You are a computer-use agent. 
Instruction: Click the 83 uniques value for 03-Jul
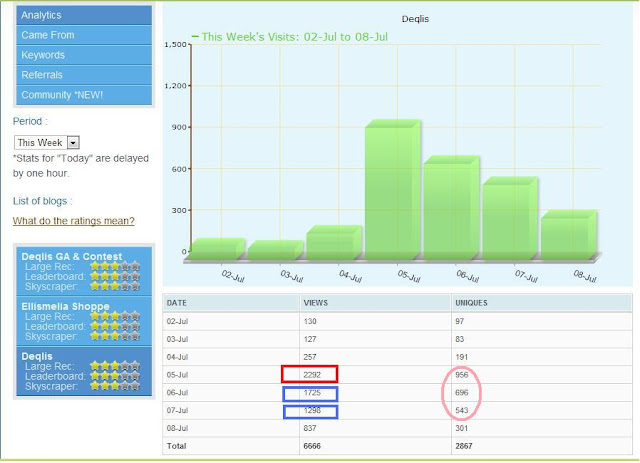pyautogui.click(x=460, y=339)
